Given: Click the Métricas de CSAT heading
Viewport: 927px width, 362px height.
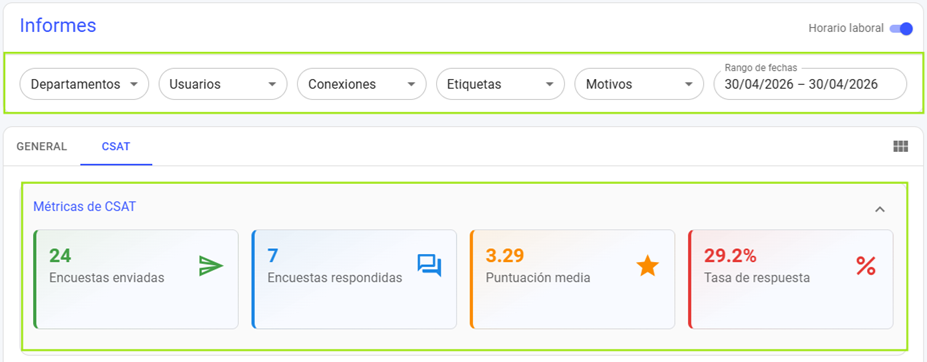Looking at the screenshot, I should pos(85,206).
